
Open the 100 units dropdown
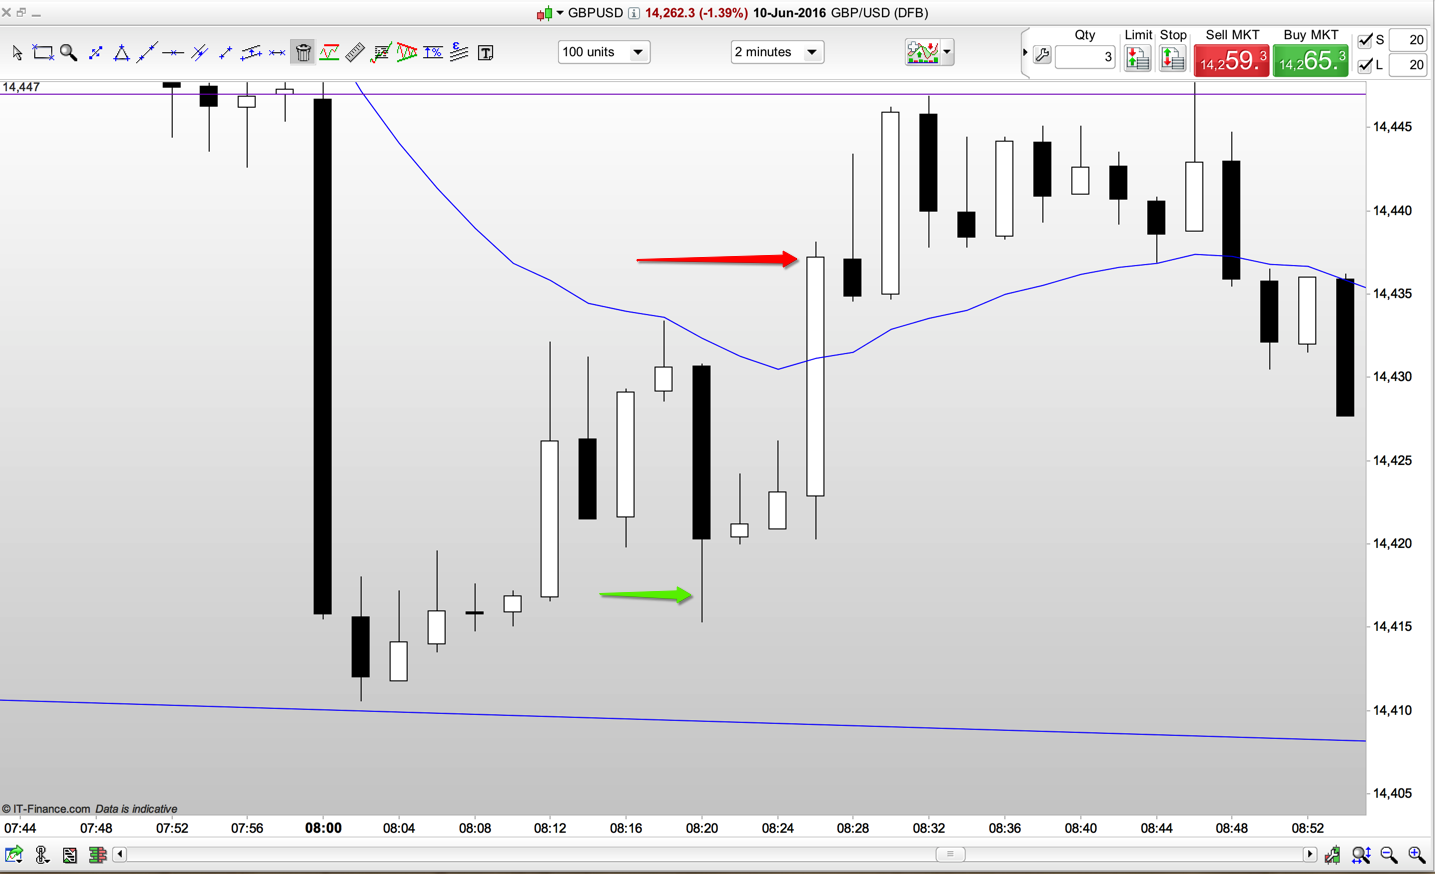pyautogui.click(x=603, y=52)
